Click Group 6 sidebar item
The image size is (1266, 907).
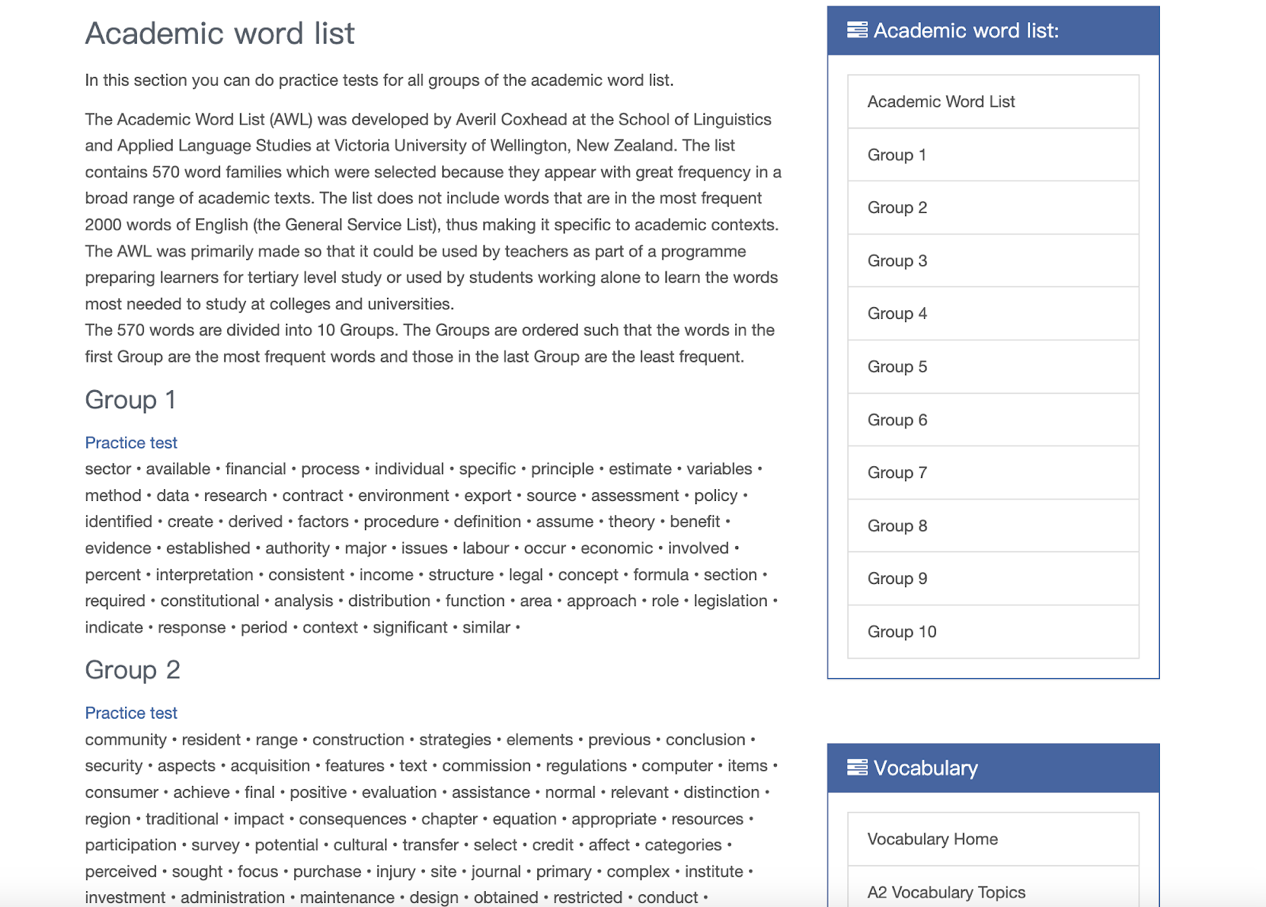point(897,419)
